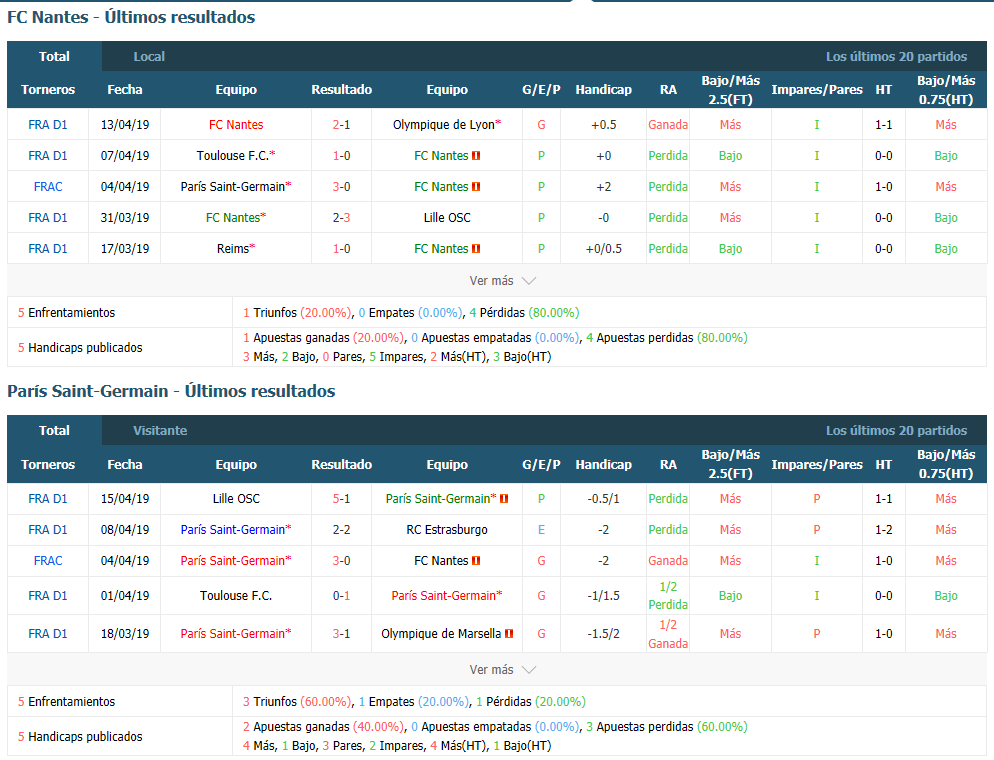Open 'Los últimos 20 partidos' in París Saint-Germain table
994x760 pixels.
896,430
